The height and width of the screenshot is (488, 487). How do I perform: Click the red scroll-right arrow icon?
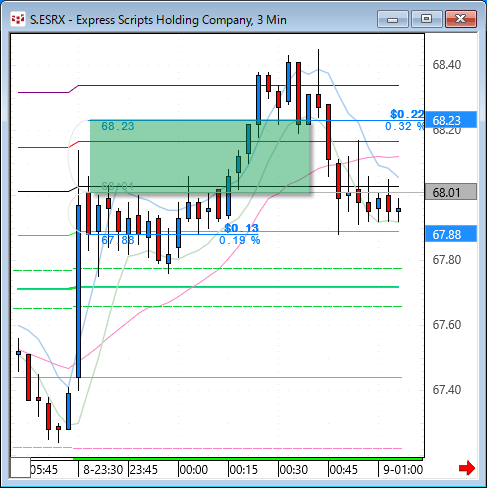tap(467, 468)
